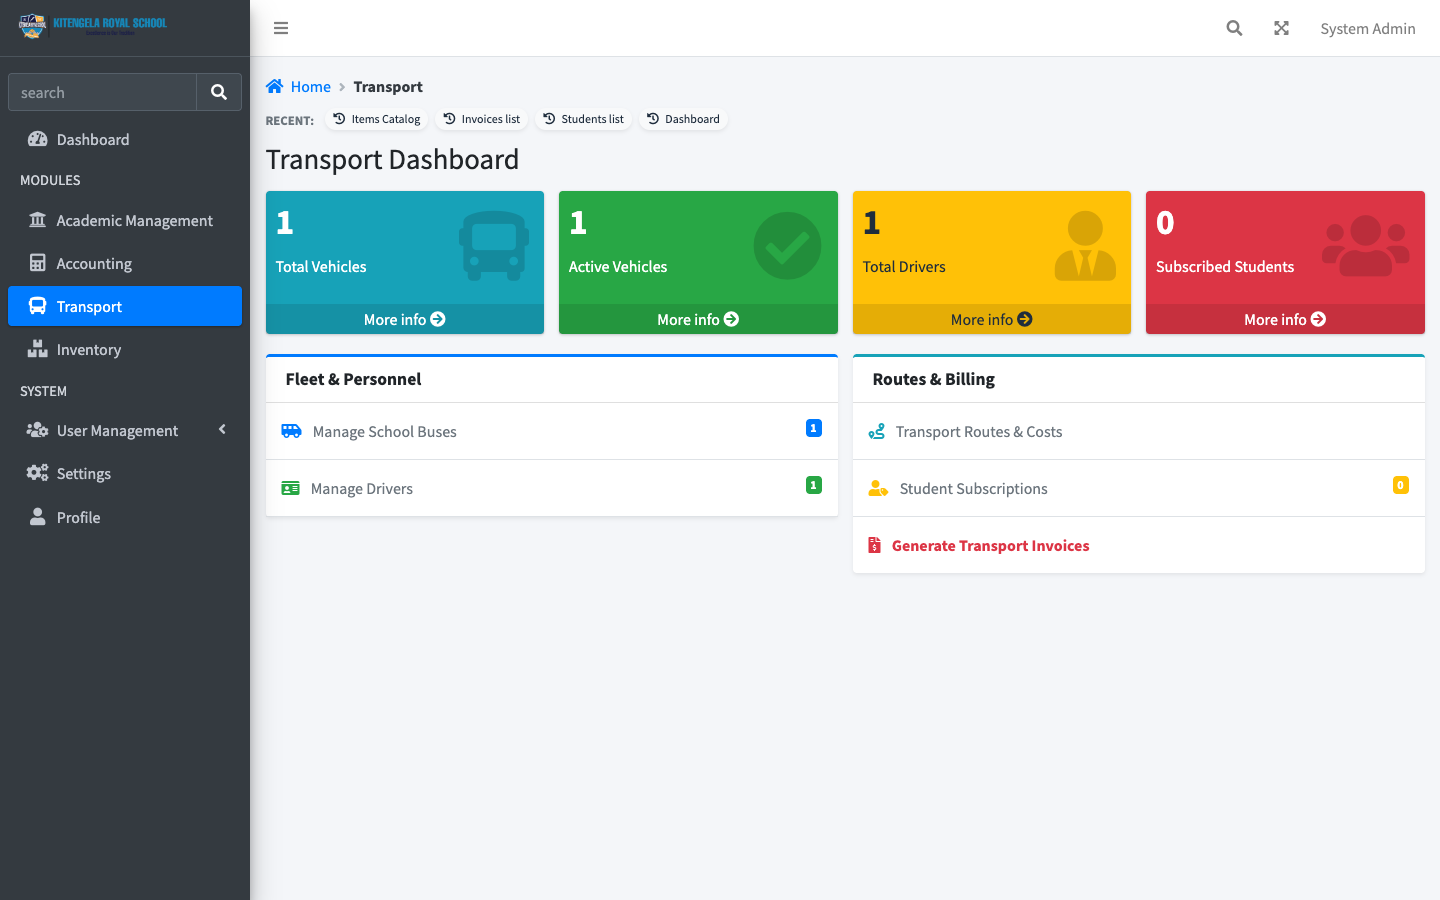Click the route icon beside Transport Routes & Costs
1440x900 pixels.
877,431
